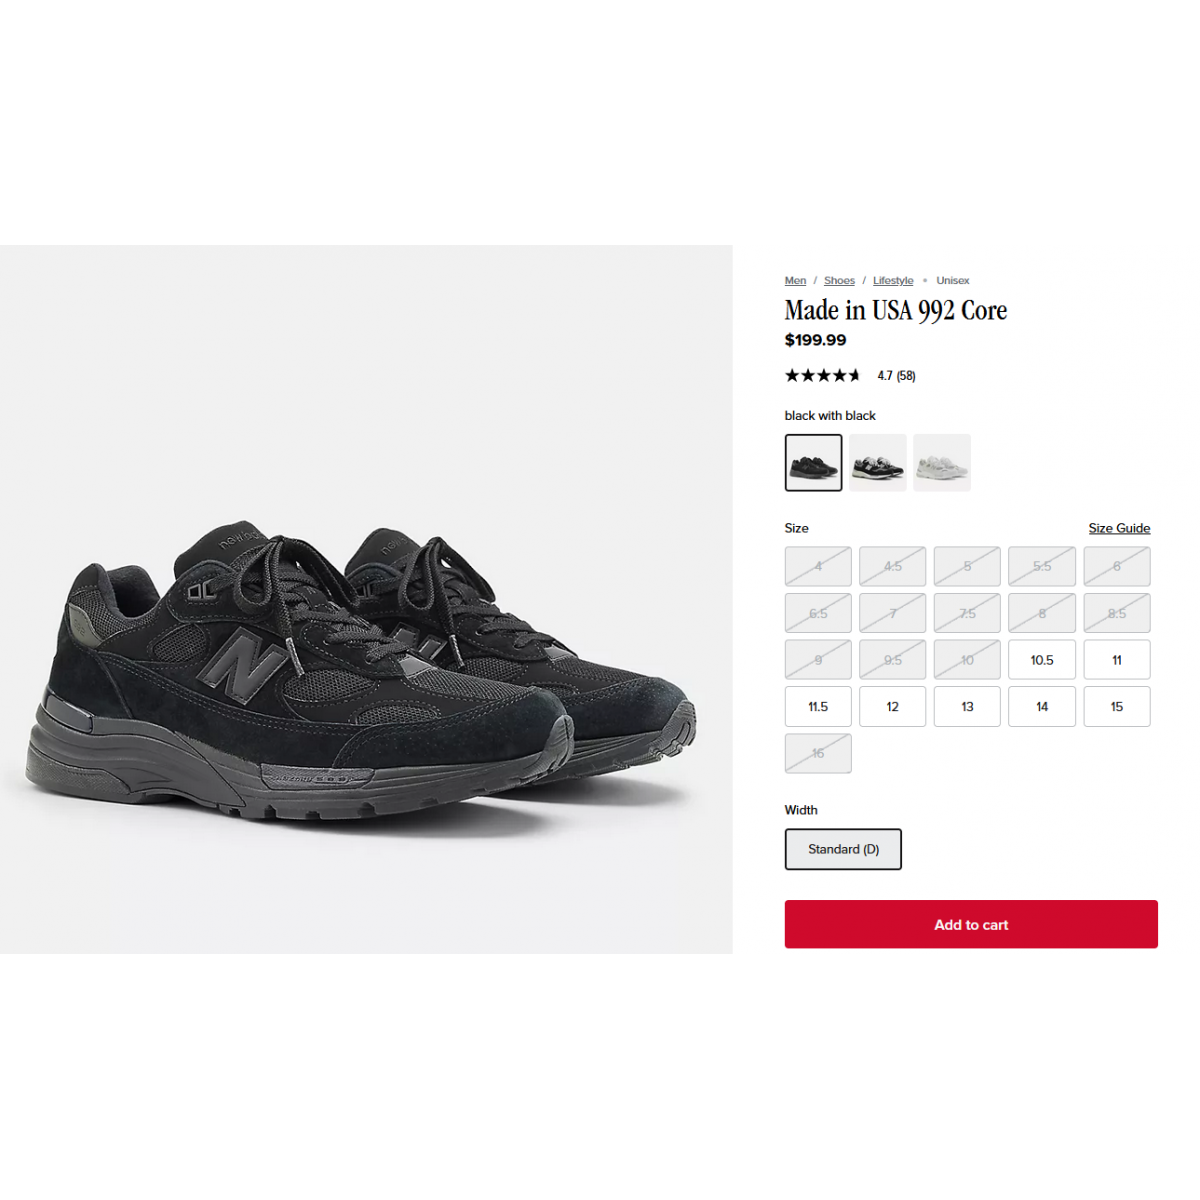
Task: Choose the black and grey shoe thumbnail
Action: [878, 462]
